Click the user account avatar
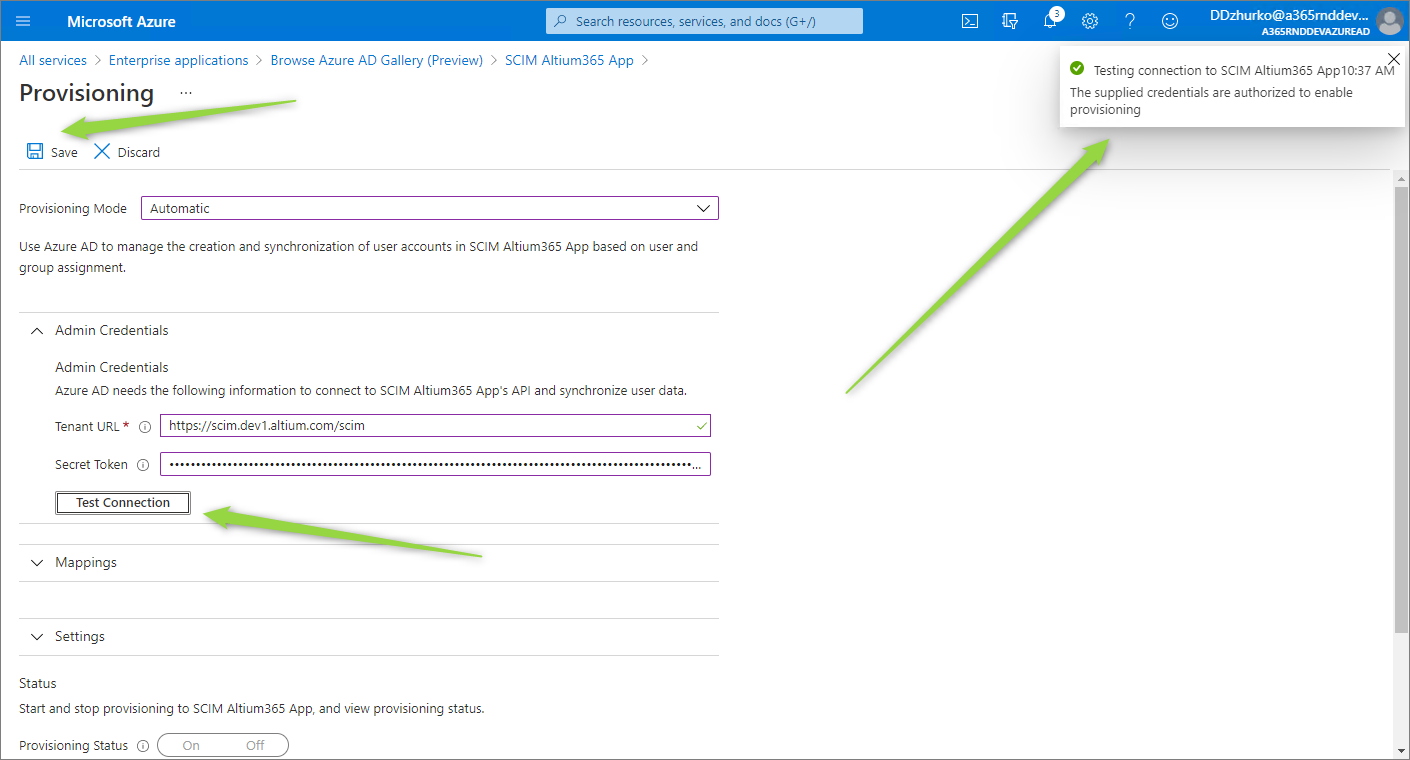Screen dimensions: 1410x760 (x=1389, y=21)
